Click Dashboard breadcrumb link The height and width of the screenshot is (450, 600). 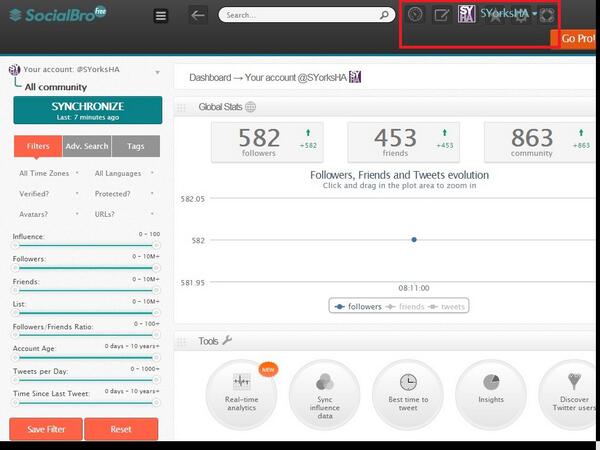tap(210, 78)
